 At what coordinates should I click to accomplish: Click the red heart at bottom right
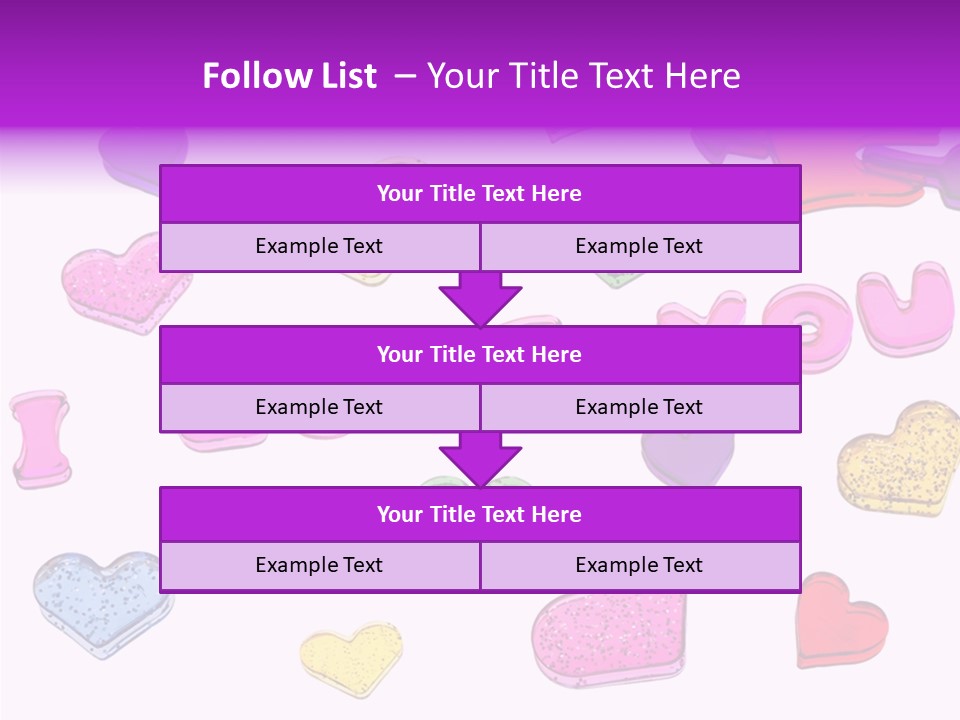840,620
